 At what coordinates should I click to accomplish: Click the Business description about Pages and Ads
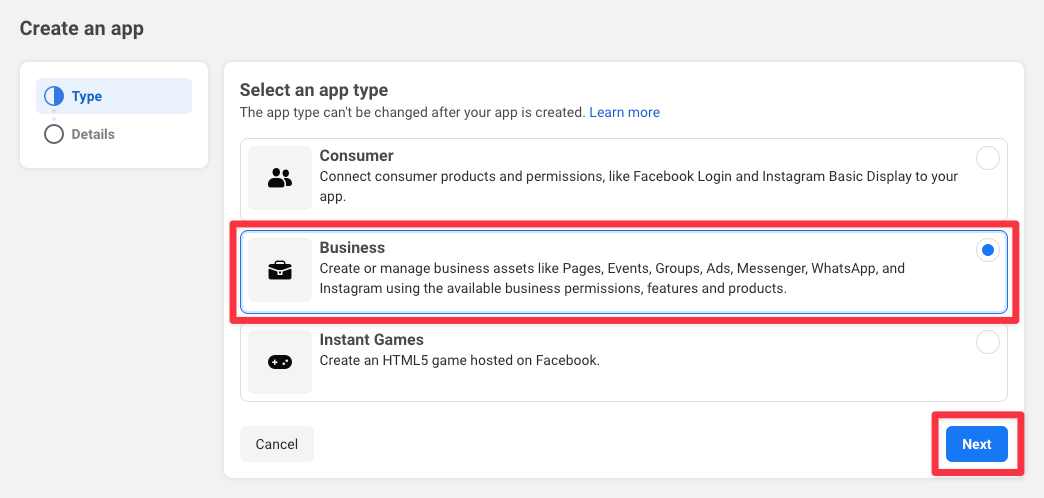tap(612, 279)
